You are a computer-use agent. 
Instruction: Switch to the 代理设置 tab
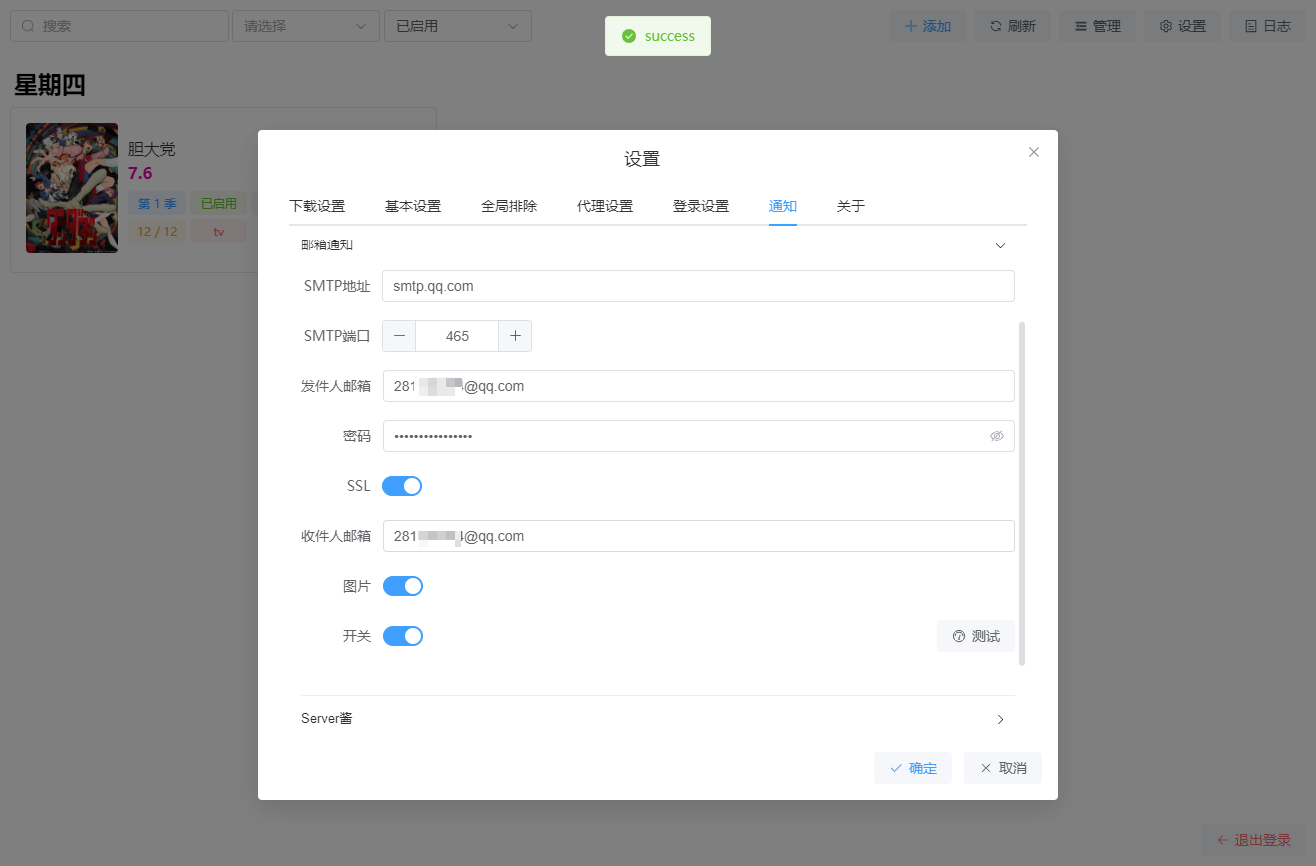tap(605, 206)
